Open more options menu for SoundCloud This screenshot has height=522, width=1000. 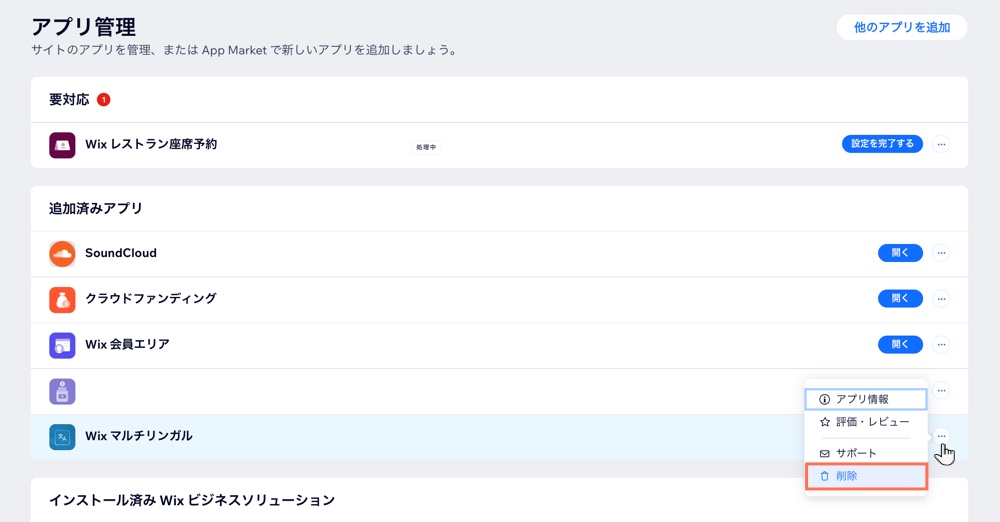pos(941,254)
